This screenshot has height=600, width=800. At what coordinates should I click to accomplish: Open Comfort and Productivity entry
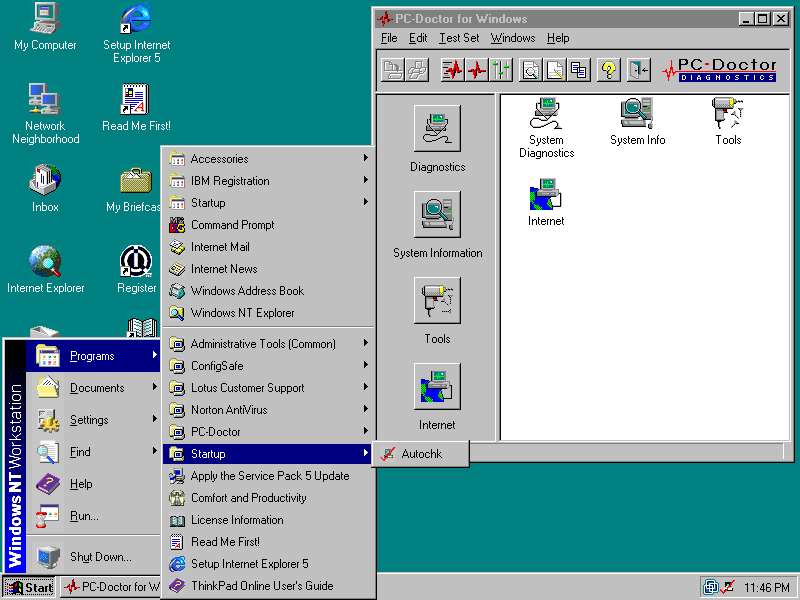(268, 497)
